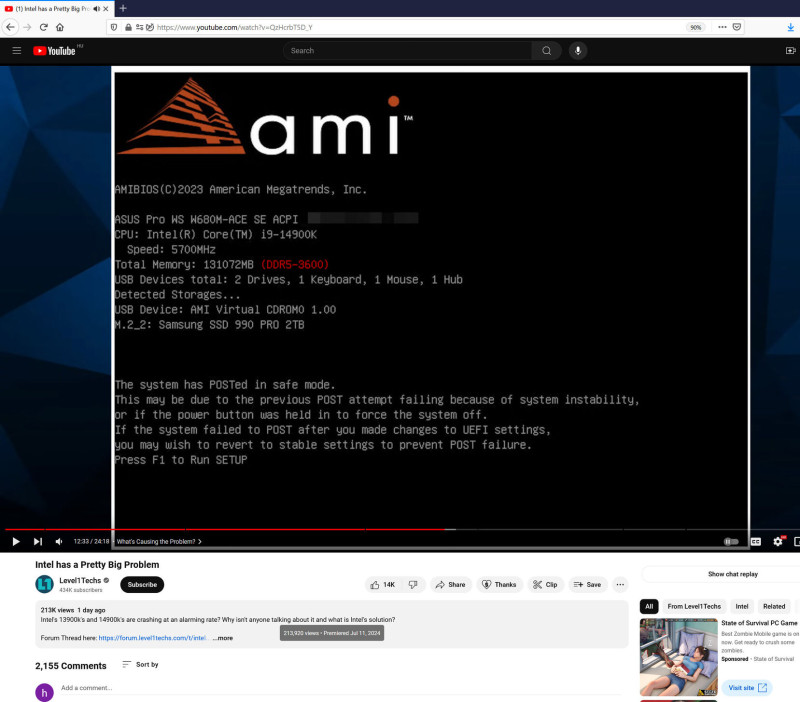Expand the What's Causing the Problem chapter
Screen dimensions: 800x702
[159, 541]
